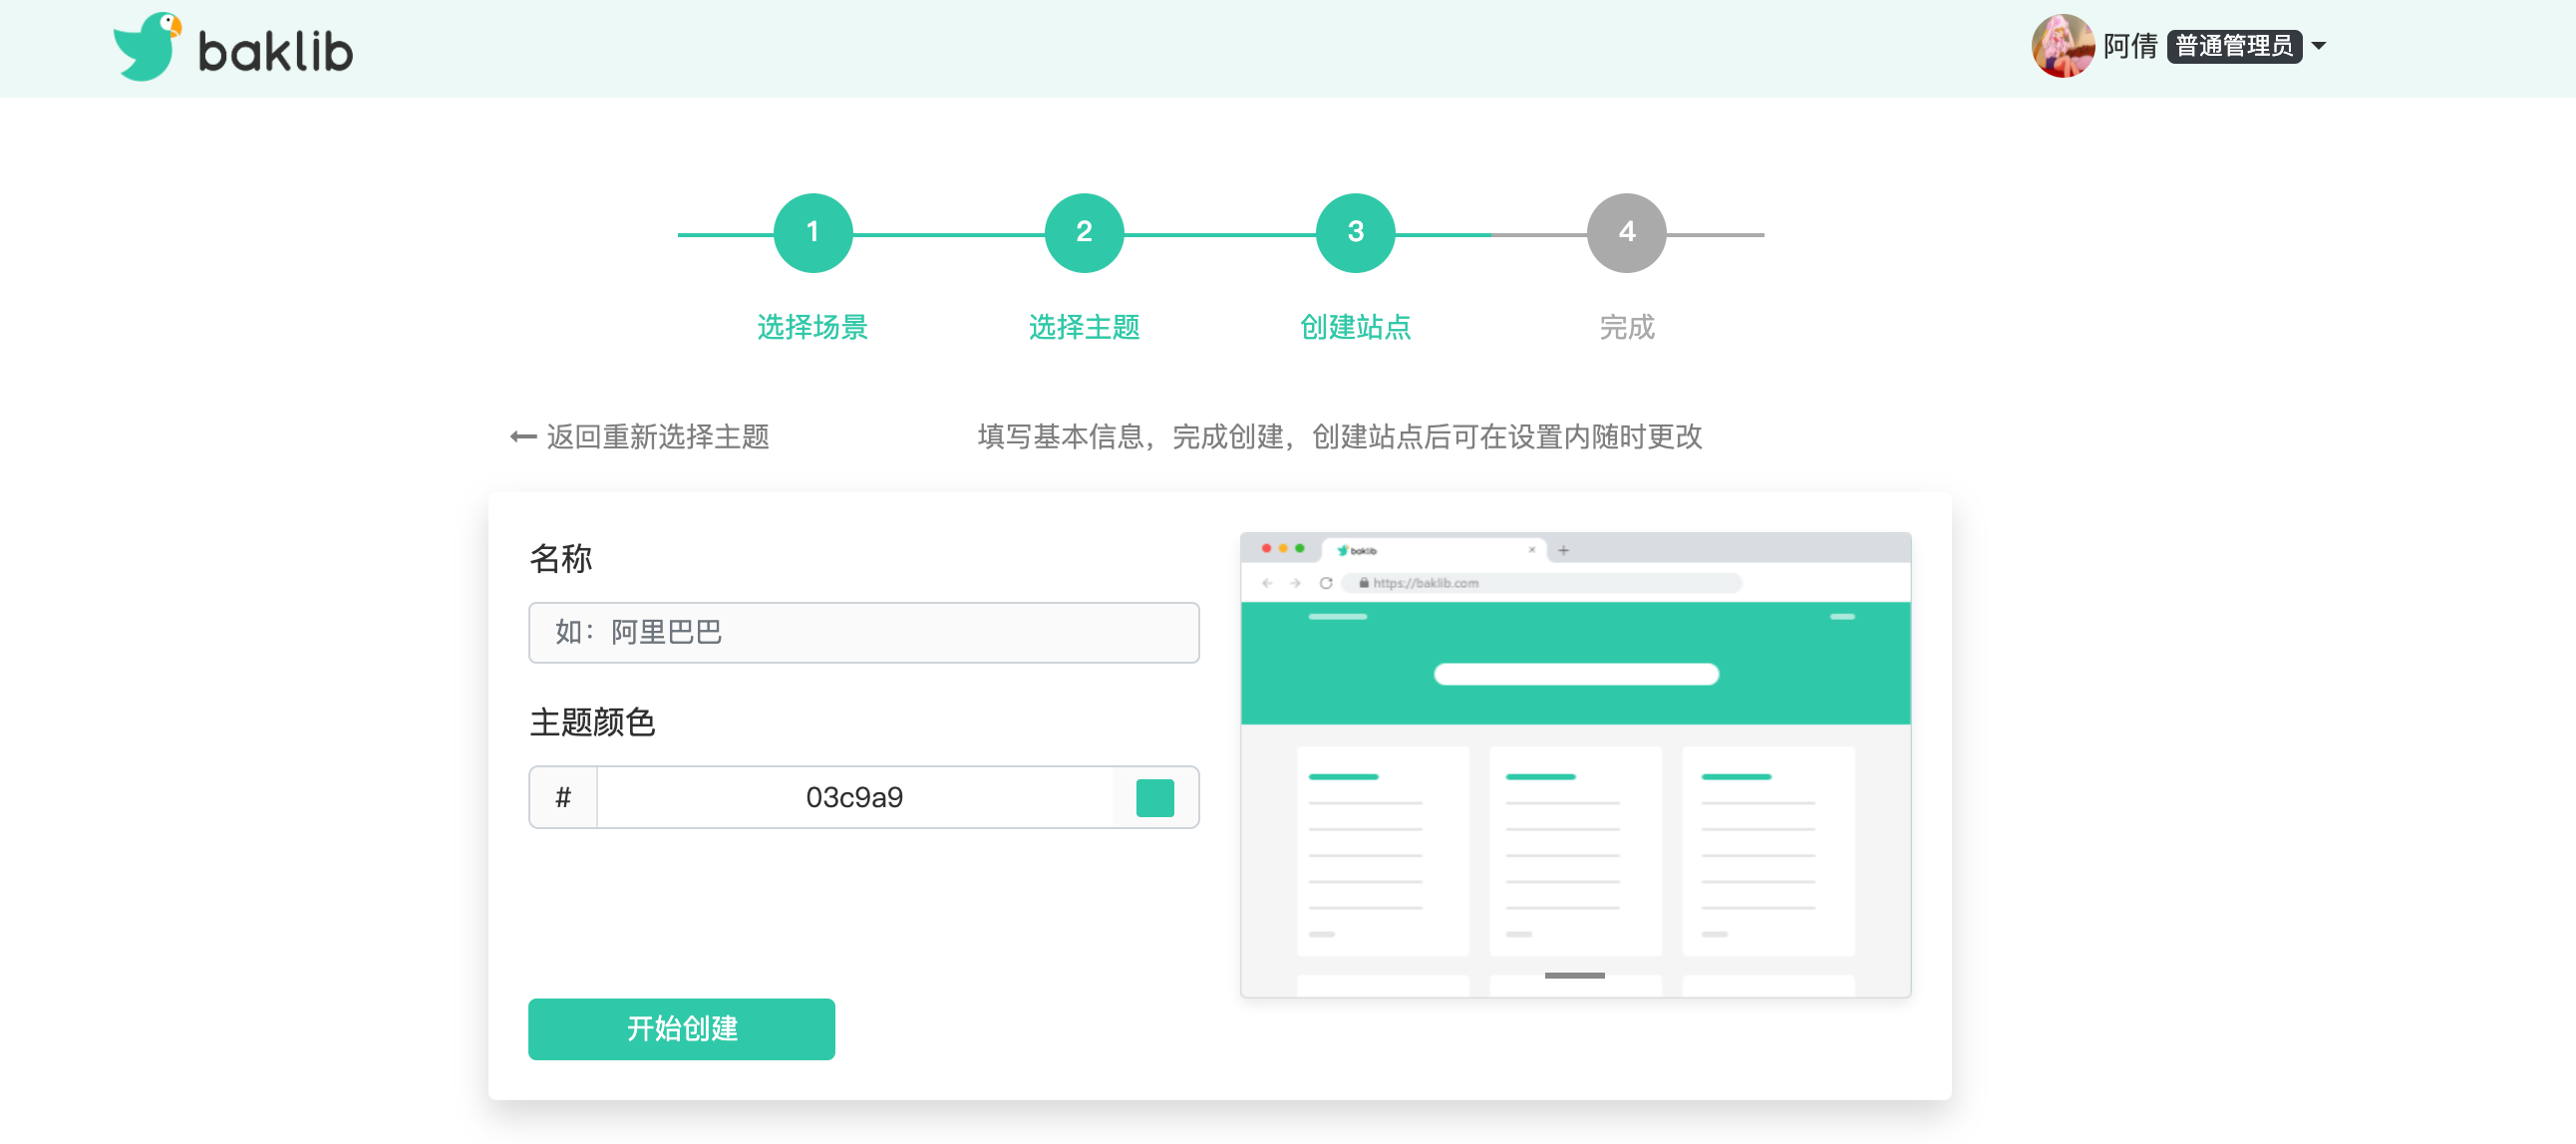Go to step 2 circle

coord(1083,232)
